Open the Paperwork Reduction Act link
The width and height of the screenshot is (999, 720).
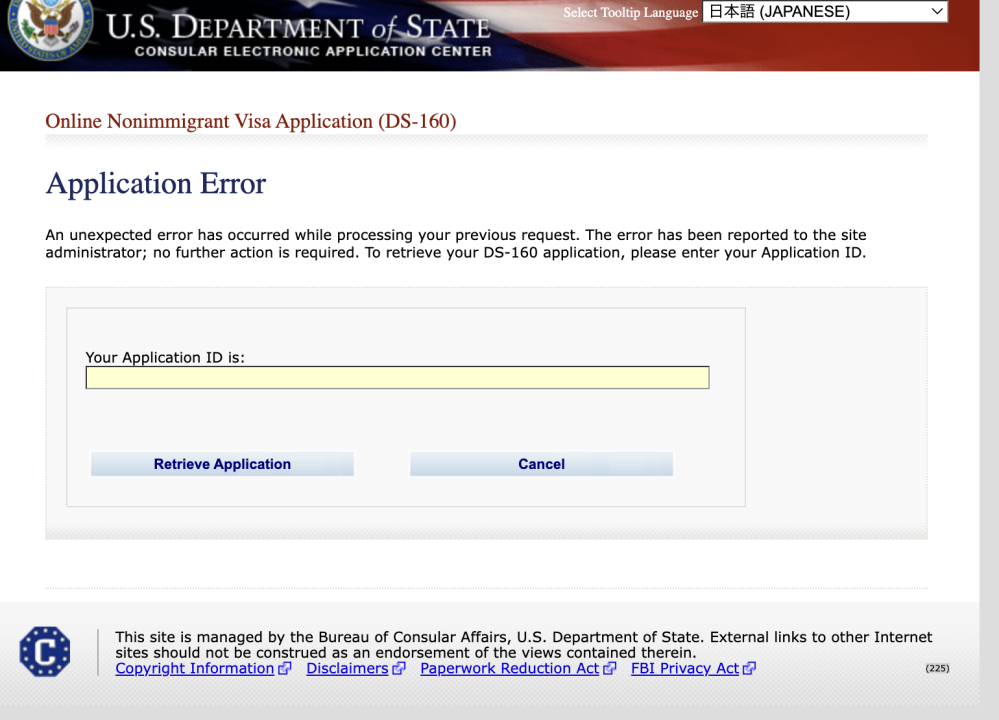(510, 668)
